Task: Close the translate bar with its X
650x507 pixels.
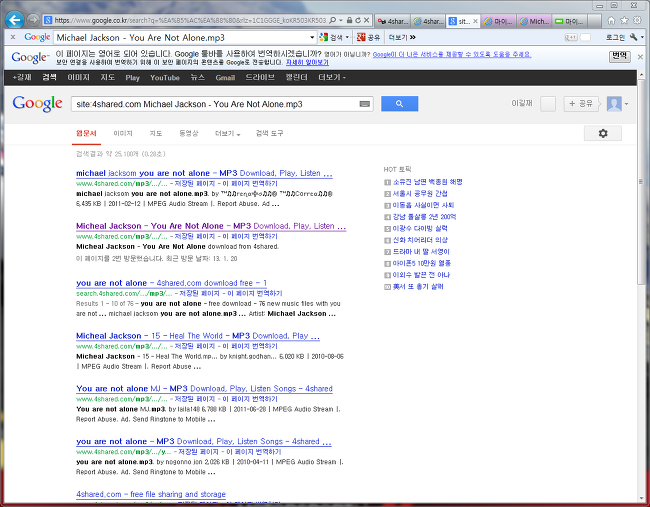Action: [640, 57]
